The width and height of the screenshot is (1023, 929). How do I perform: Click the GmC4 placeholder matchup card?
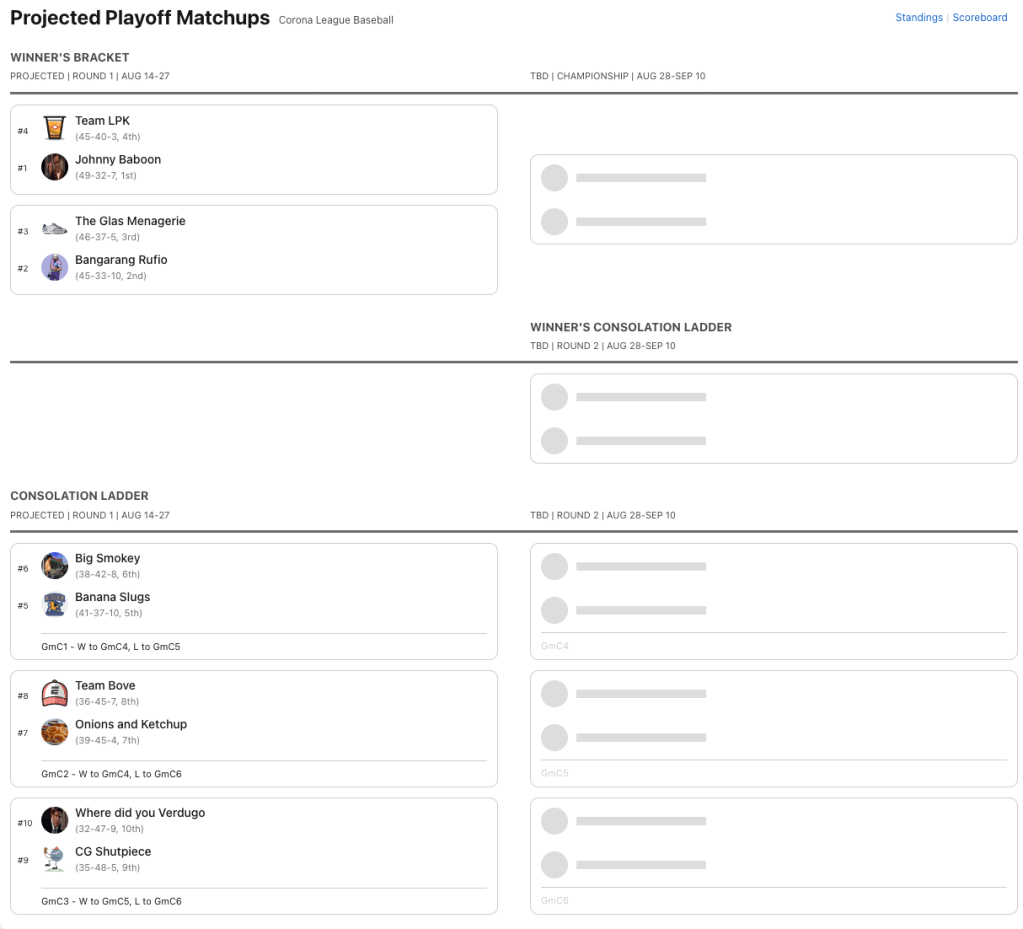[773, 601]
